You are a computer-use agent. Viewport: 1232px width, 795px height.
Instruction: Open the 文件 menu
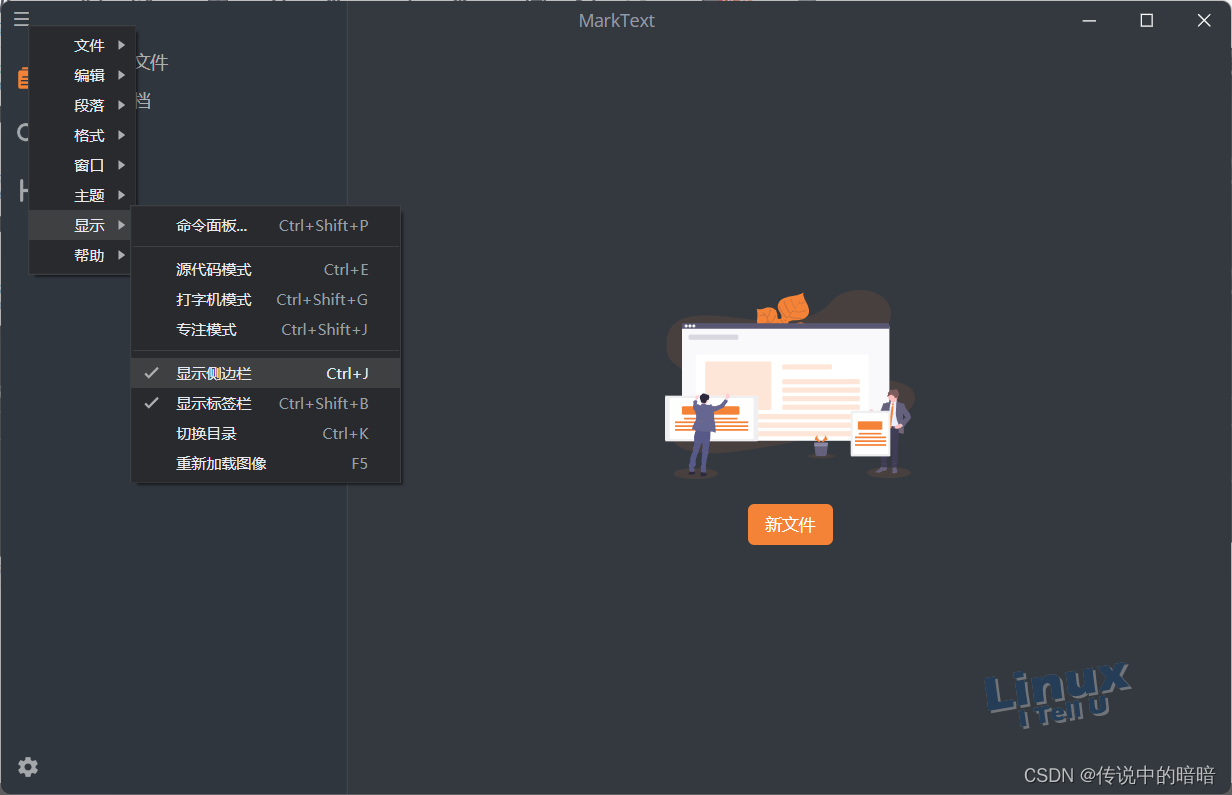[x=83, y=45]
